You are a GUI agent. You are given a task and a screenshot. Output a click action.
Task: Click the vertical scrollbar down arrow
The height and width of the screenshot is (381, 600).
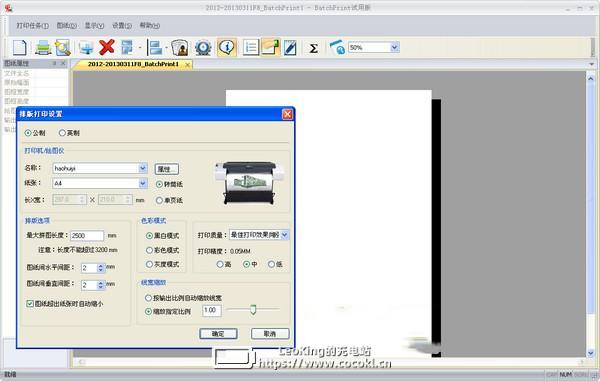591,353
